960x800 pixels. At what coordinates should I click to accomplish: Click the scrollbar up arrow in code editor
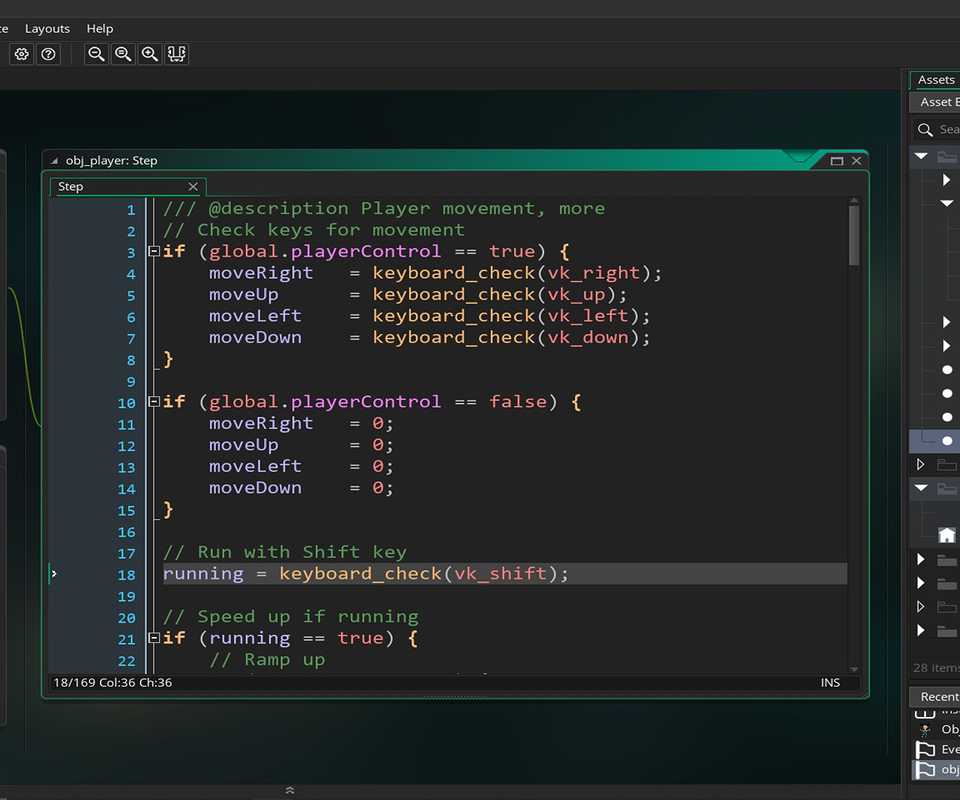tap(853, 201)
